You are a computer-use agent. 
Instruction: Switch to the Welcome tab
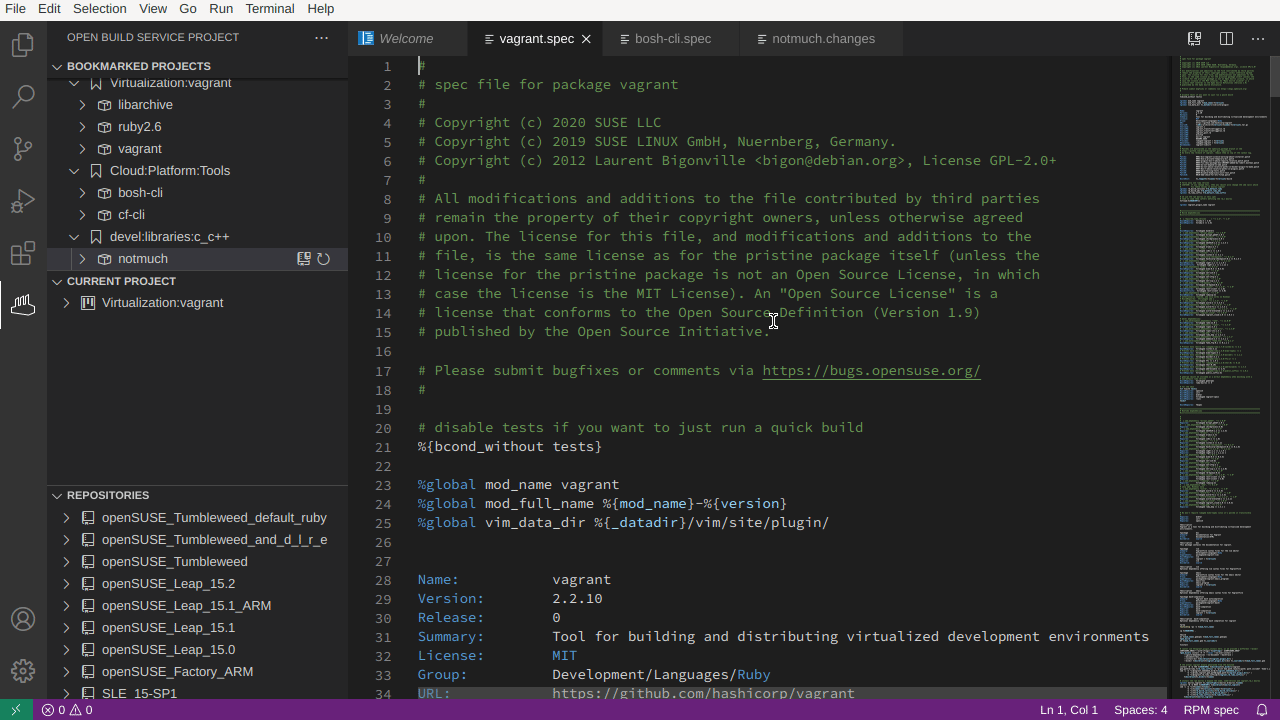coord(407,39)
